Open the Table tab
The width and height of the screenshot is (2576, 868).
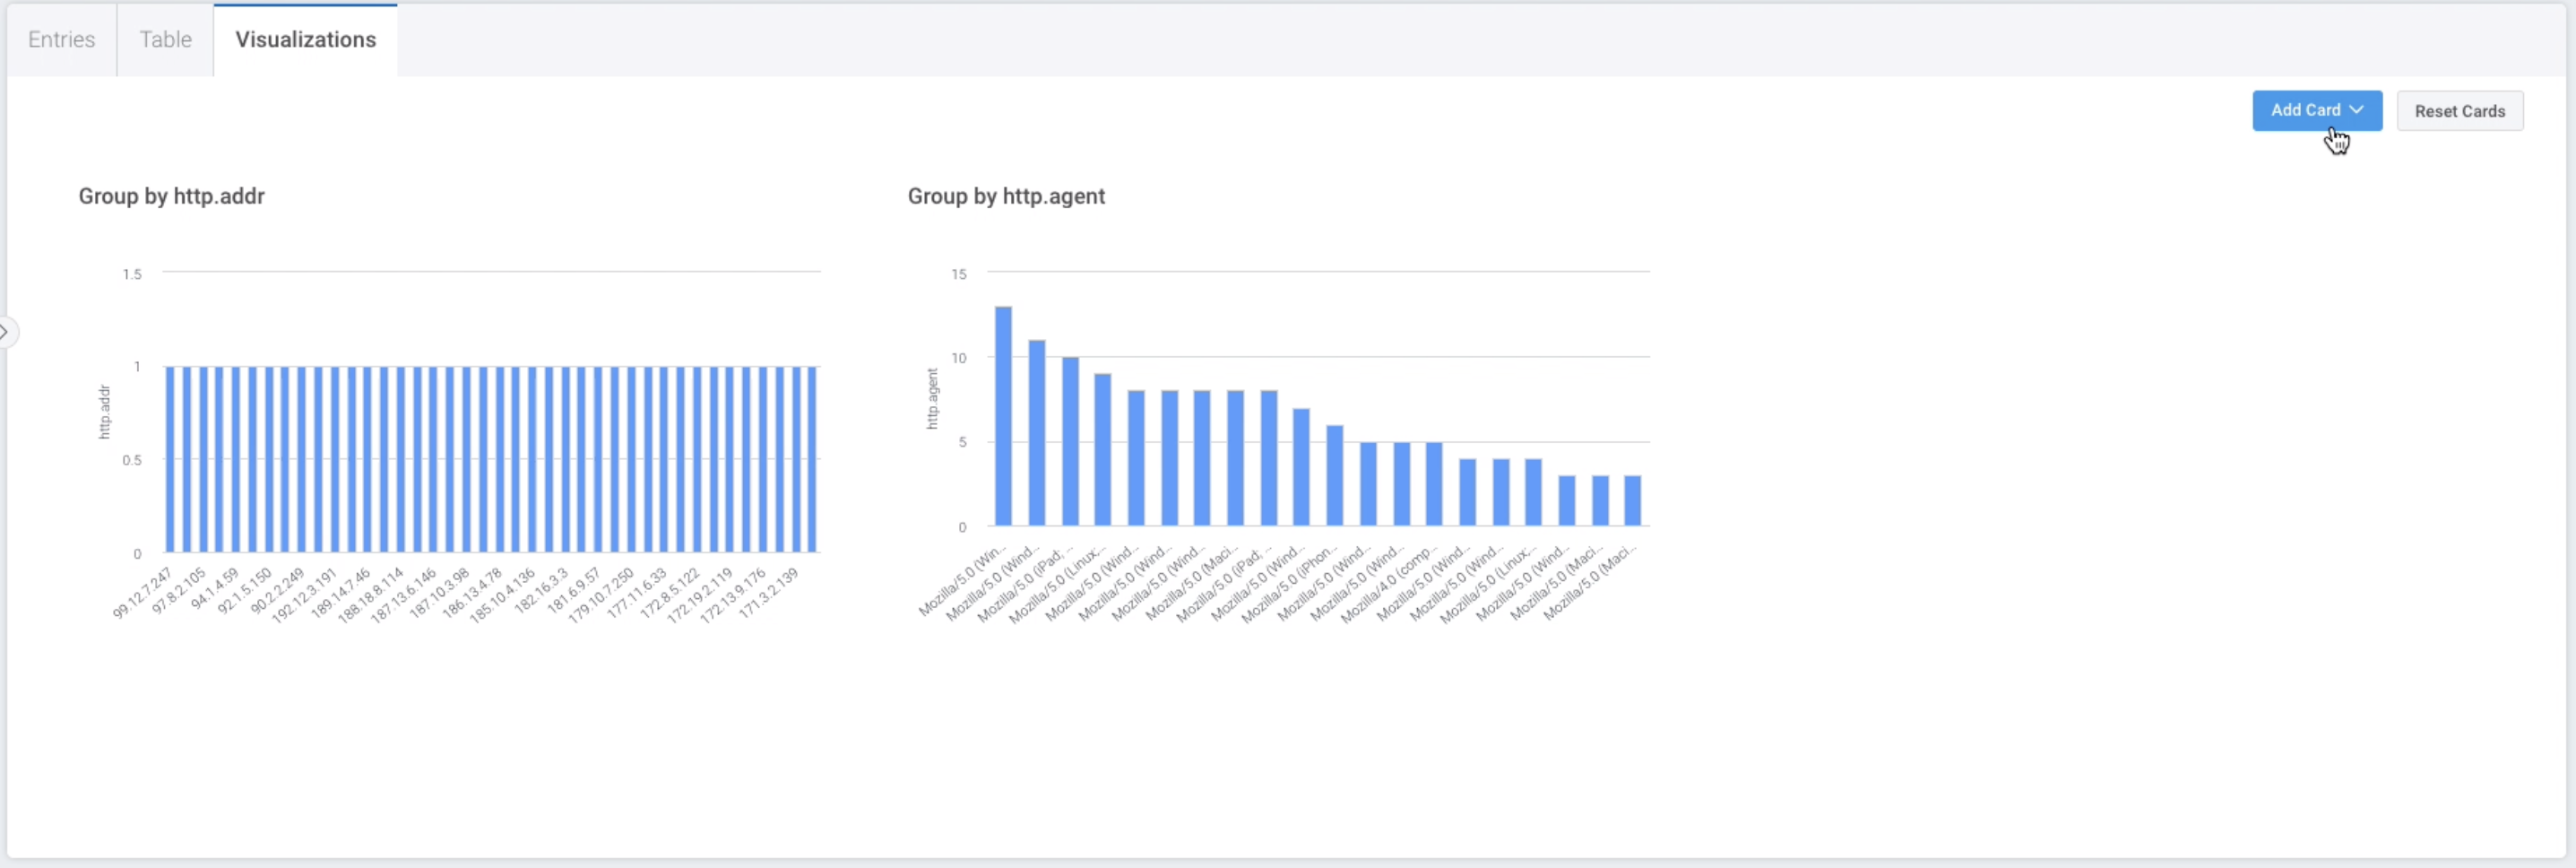tap(165, 40)
